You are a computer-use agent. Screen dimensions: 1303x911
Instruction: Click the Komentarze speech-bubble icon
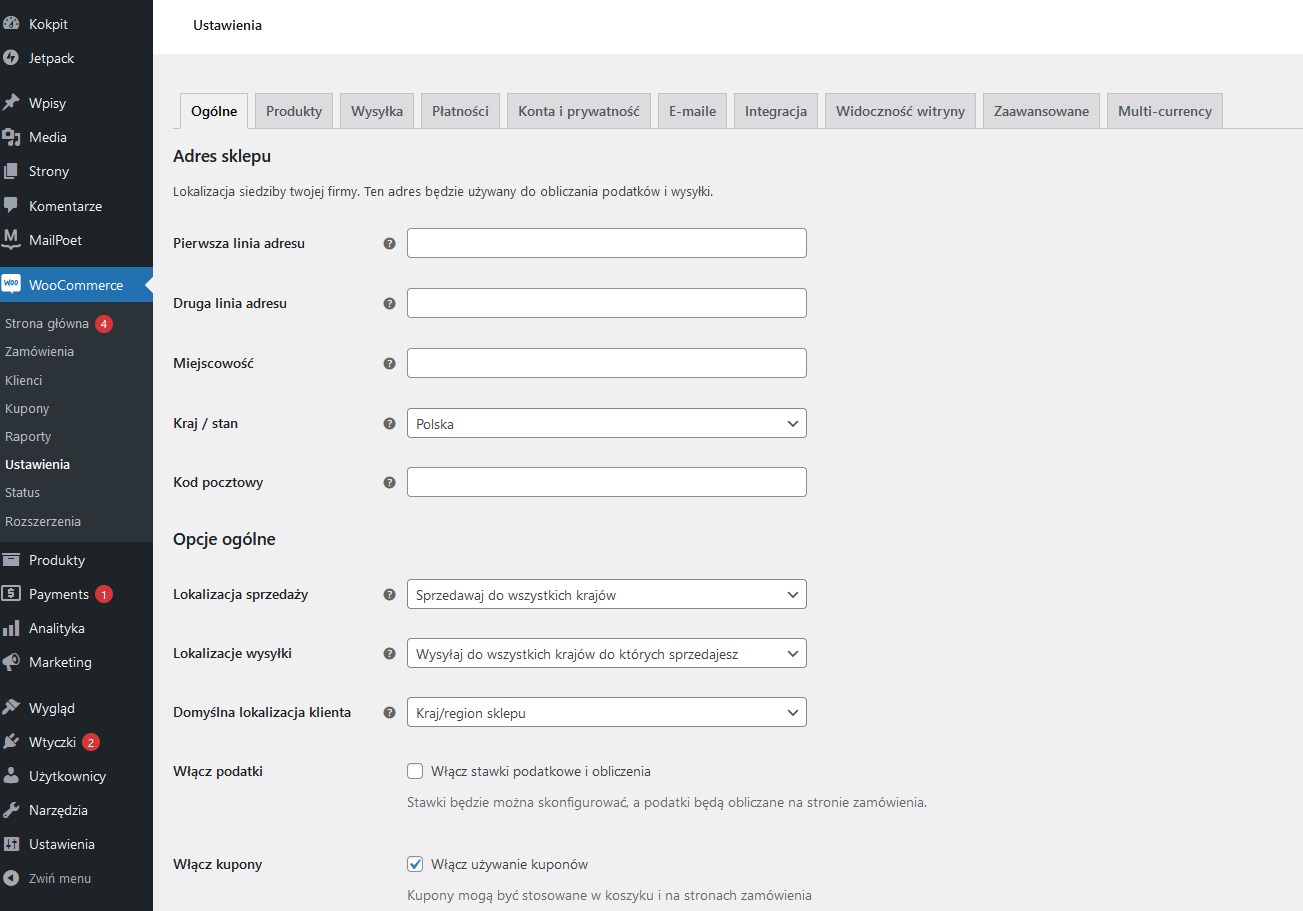pos(12,206)
